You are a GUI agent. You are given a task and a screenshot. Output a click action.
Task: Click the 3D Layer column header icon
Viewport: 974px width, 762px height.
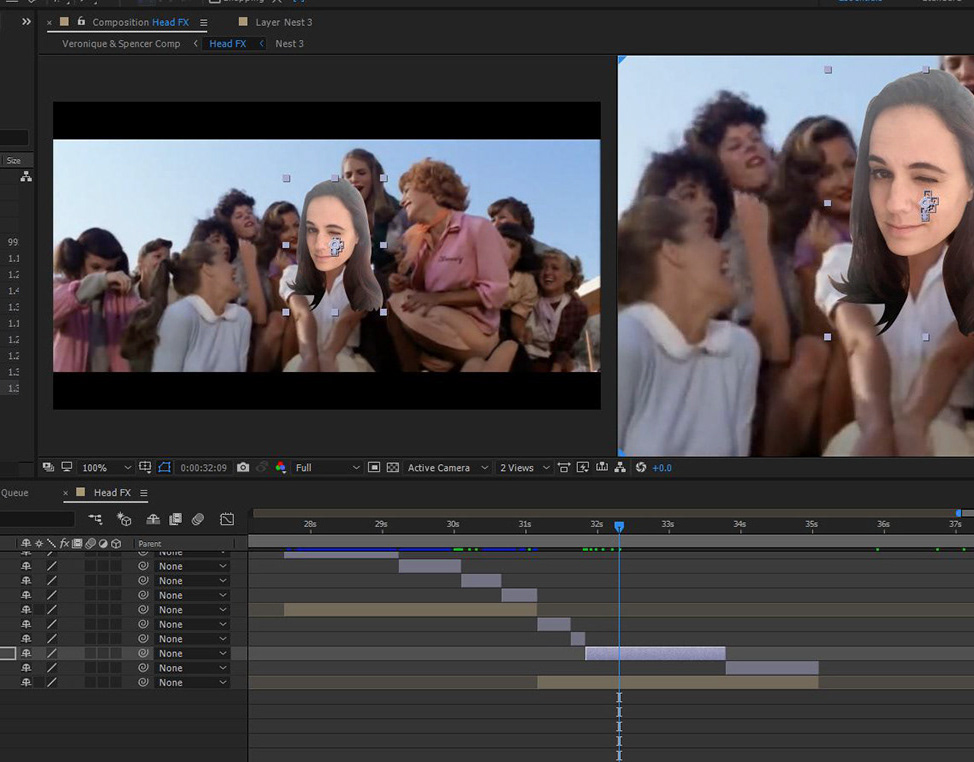[x=116, y=543]
